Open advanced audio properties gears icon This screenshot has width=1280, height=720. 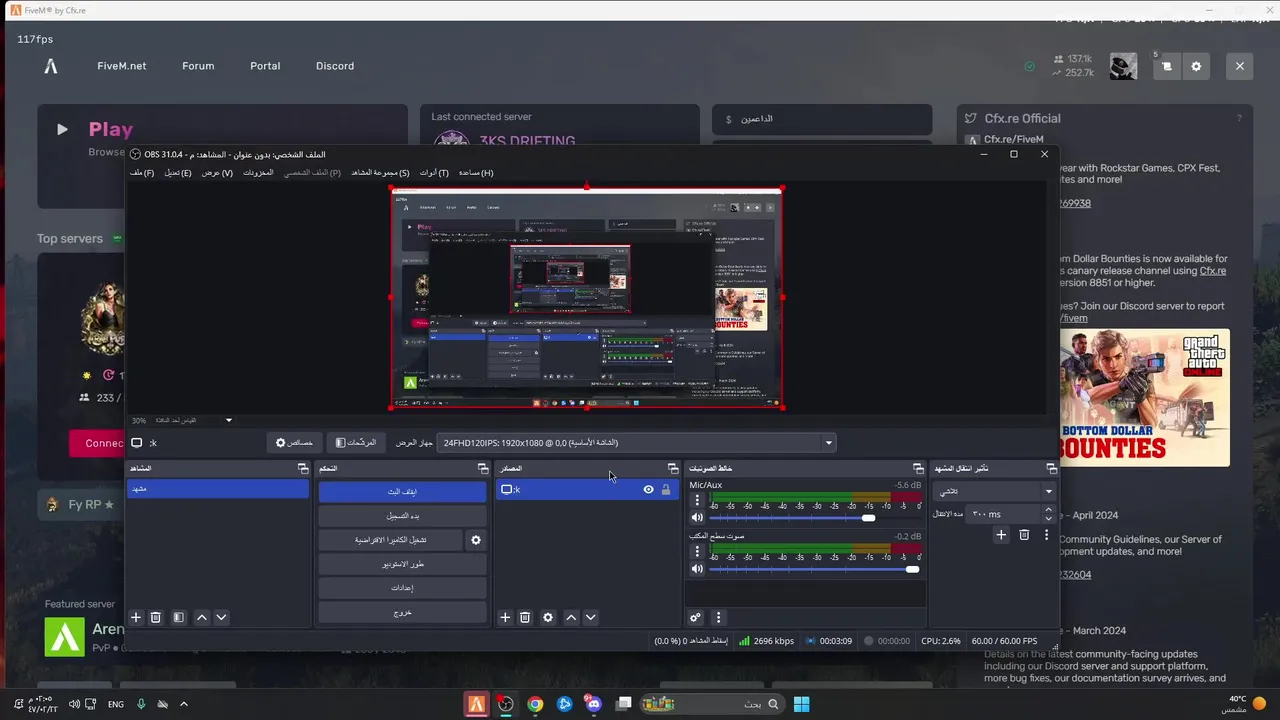tap(696, 618)
